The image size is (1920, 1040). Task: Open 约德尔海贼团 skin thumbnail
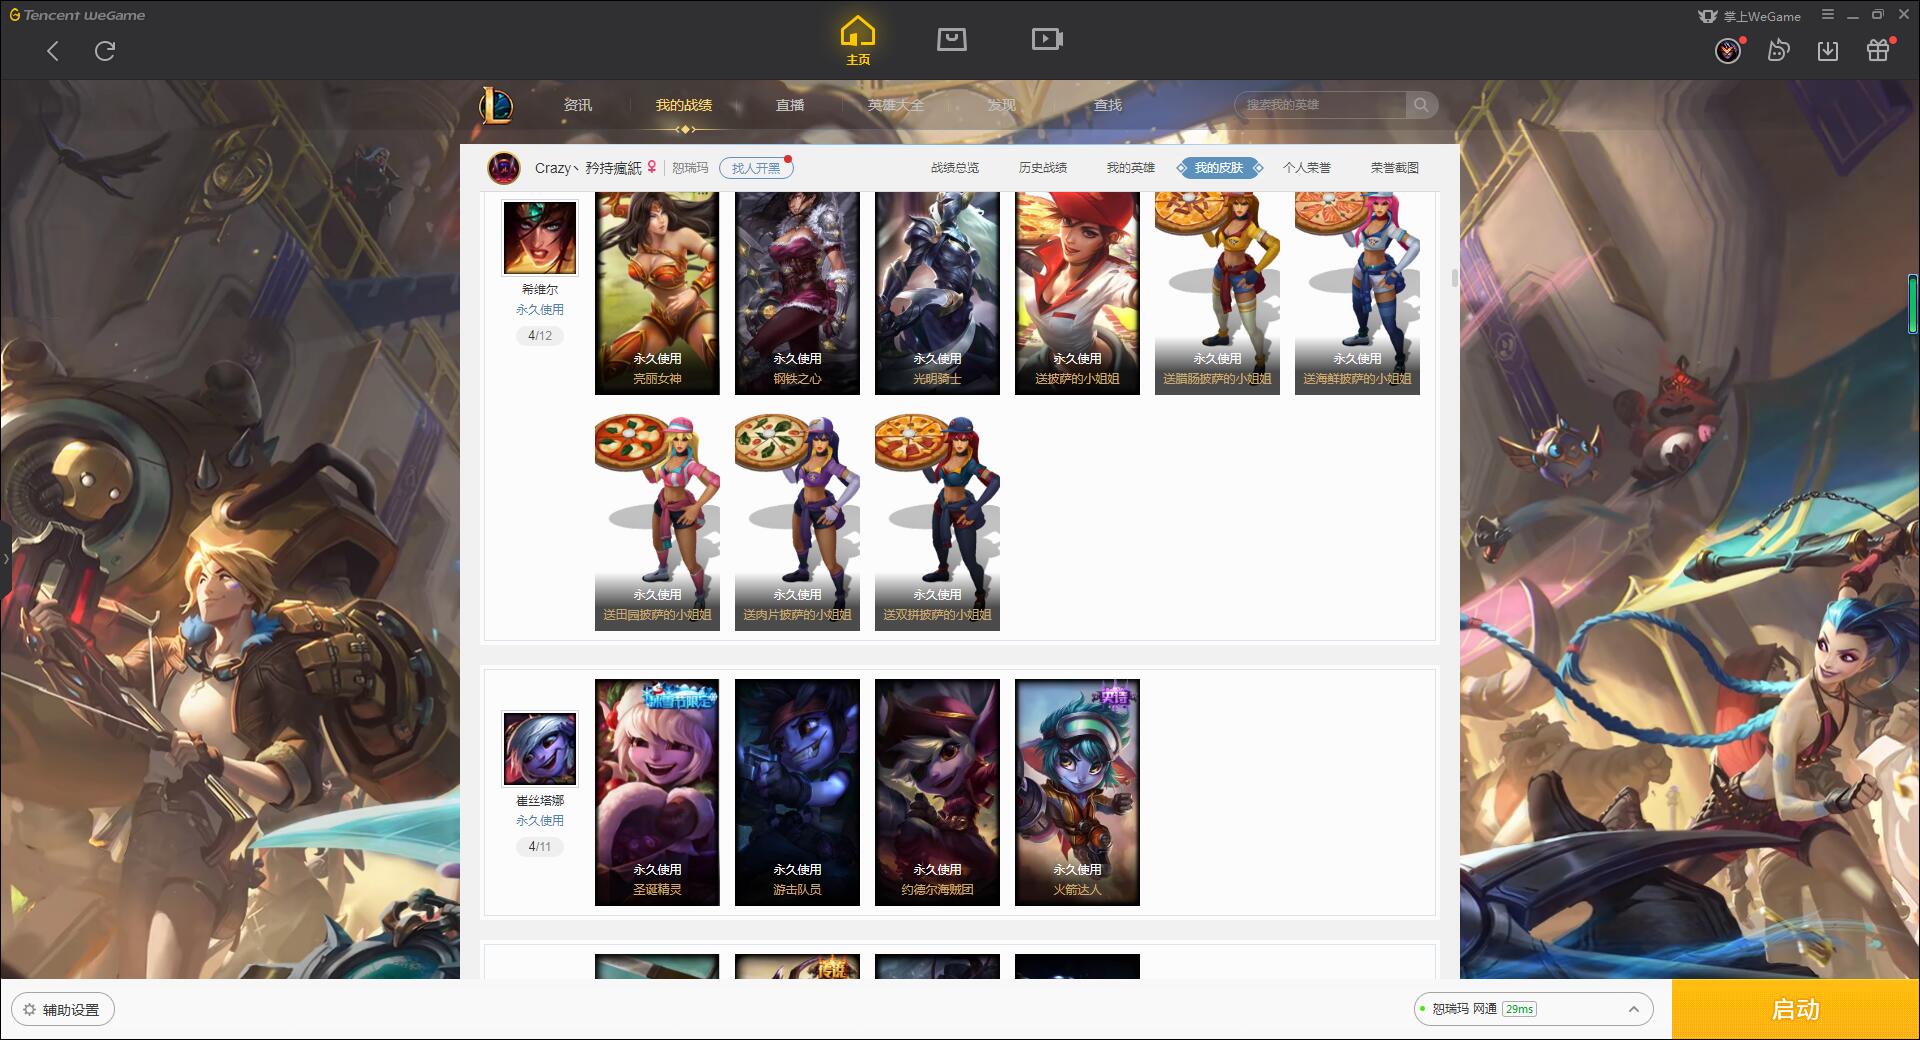937,792
